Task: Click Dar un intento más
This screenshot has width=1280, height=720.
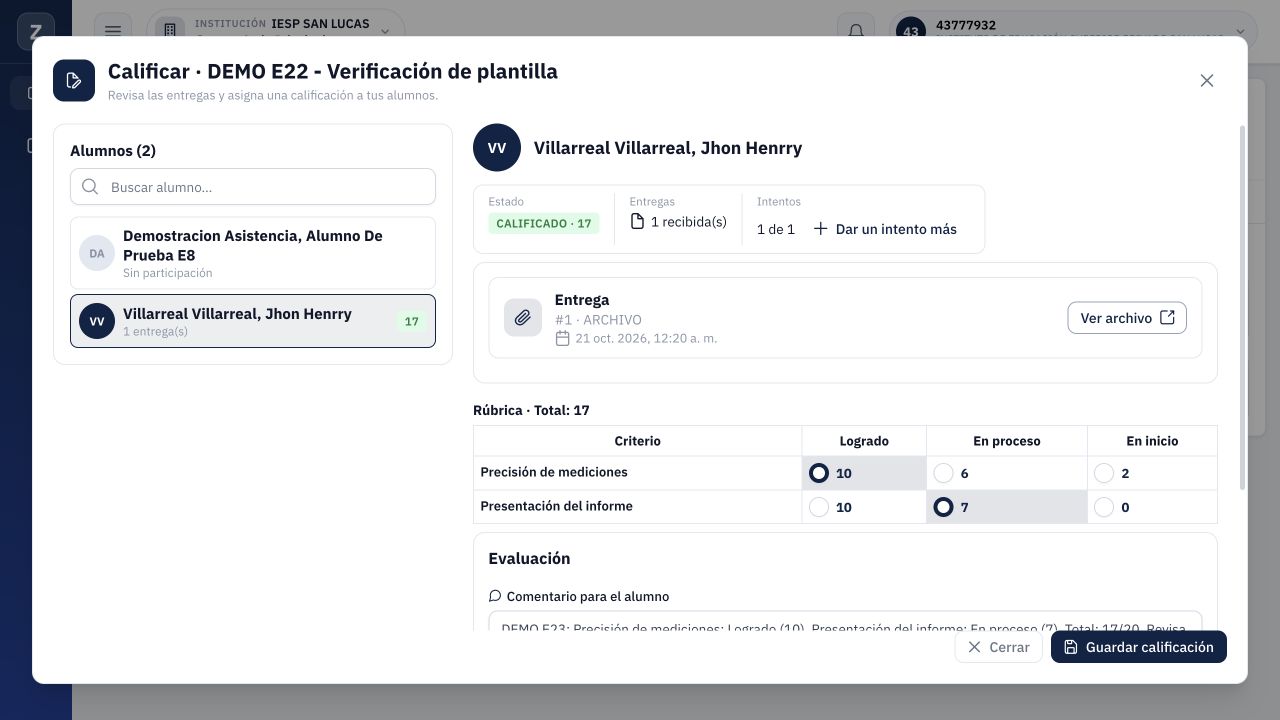Action: pos(884,229)
